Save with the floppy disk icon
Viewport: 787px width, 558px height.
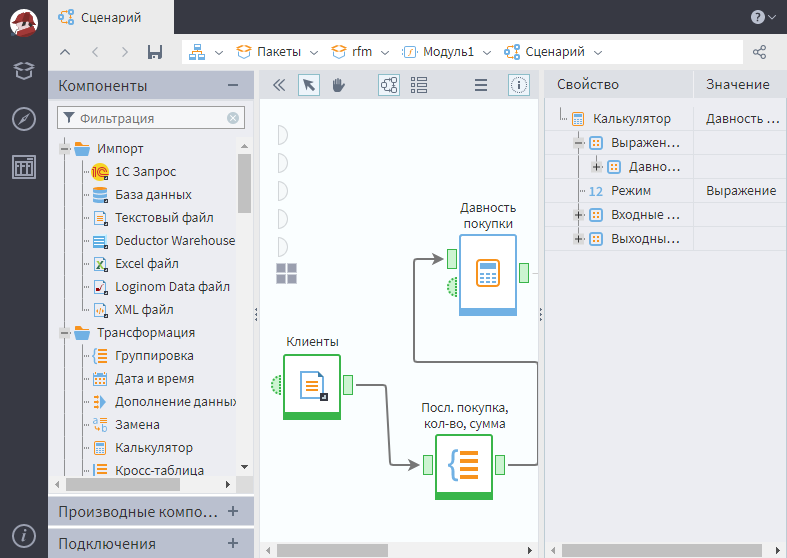point(155,52)
